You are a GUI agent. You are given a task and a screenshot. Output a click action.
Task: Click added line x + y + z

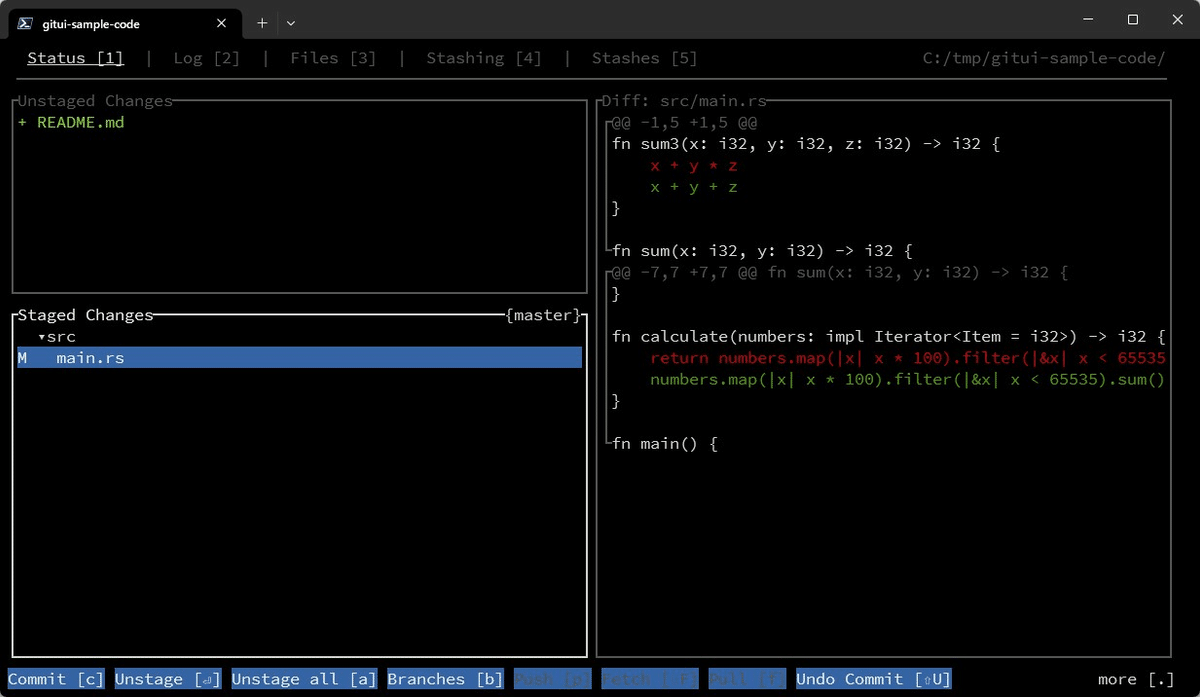(694, 187)
